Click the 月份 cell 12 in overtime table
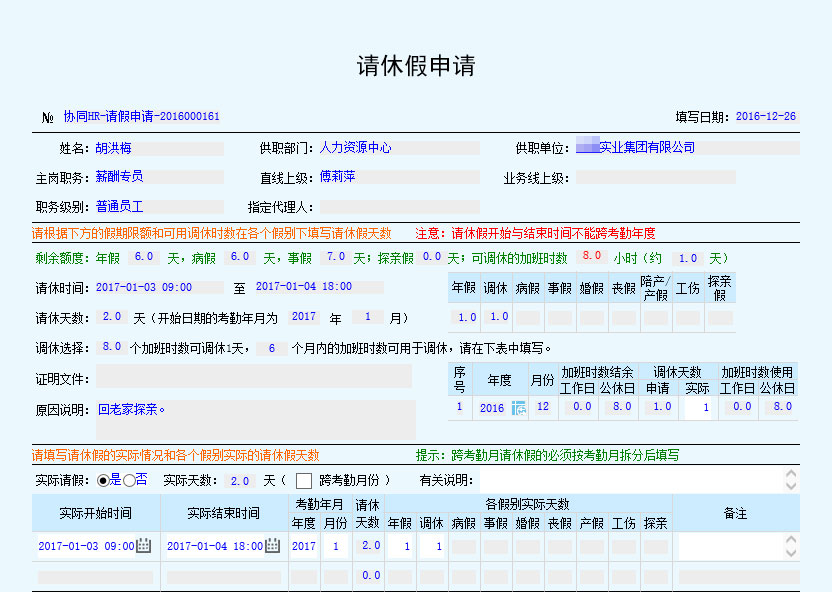 pyautogui.click(x=543, y=407)
